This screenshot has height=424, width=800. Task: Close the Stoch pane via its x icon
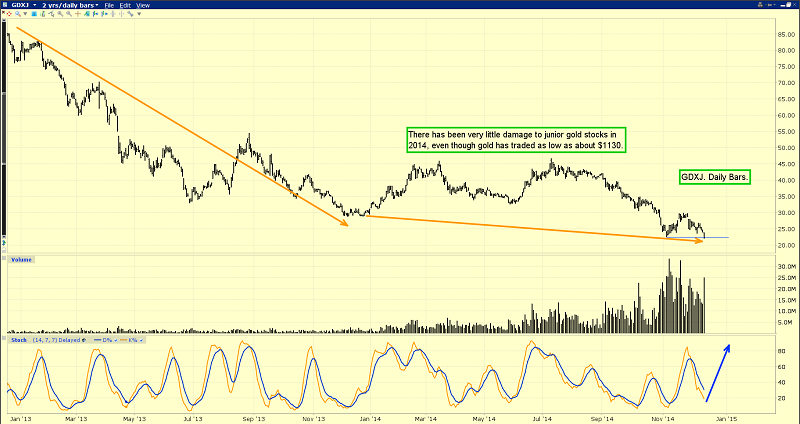4,338
